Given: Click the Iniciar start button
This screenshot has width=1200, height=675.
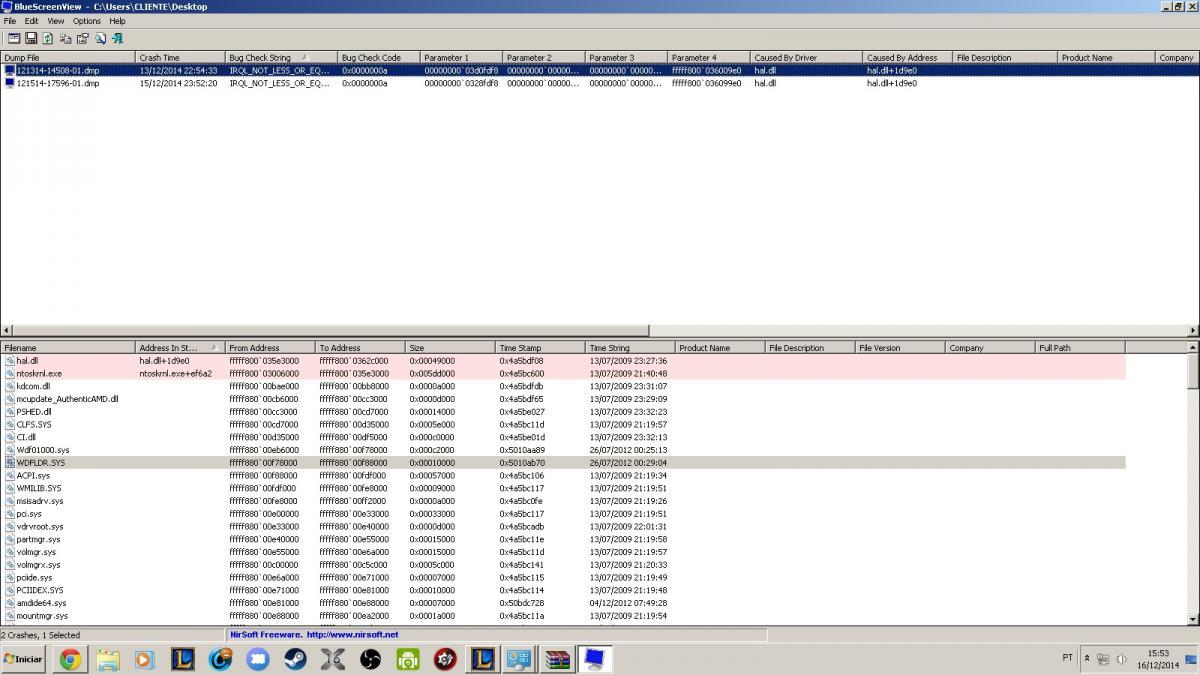Looking at the screenshot, I should [24, 660].
